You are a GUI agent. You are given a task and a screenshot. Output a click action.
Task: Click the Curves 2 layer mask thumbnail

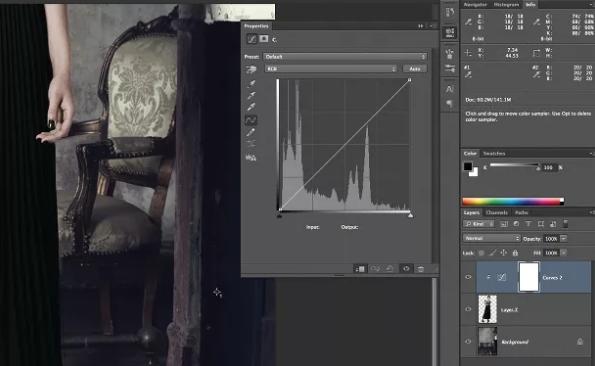[x=529, y=277]
